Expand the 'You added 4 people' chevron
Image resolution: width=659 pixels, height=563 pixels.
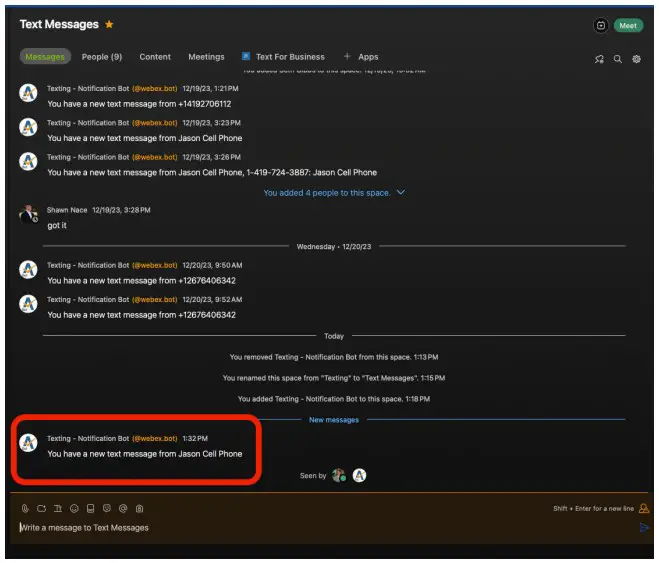pyautogui.click(x=401, y=192)
